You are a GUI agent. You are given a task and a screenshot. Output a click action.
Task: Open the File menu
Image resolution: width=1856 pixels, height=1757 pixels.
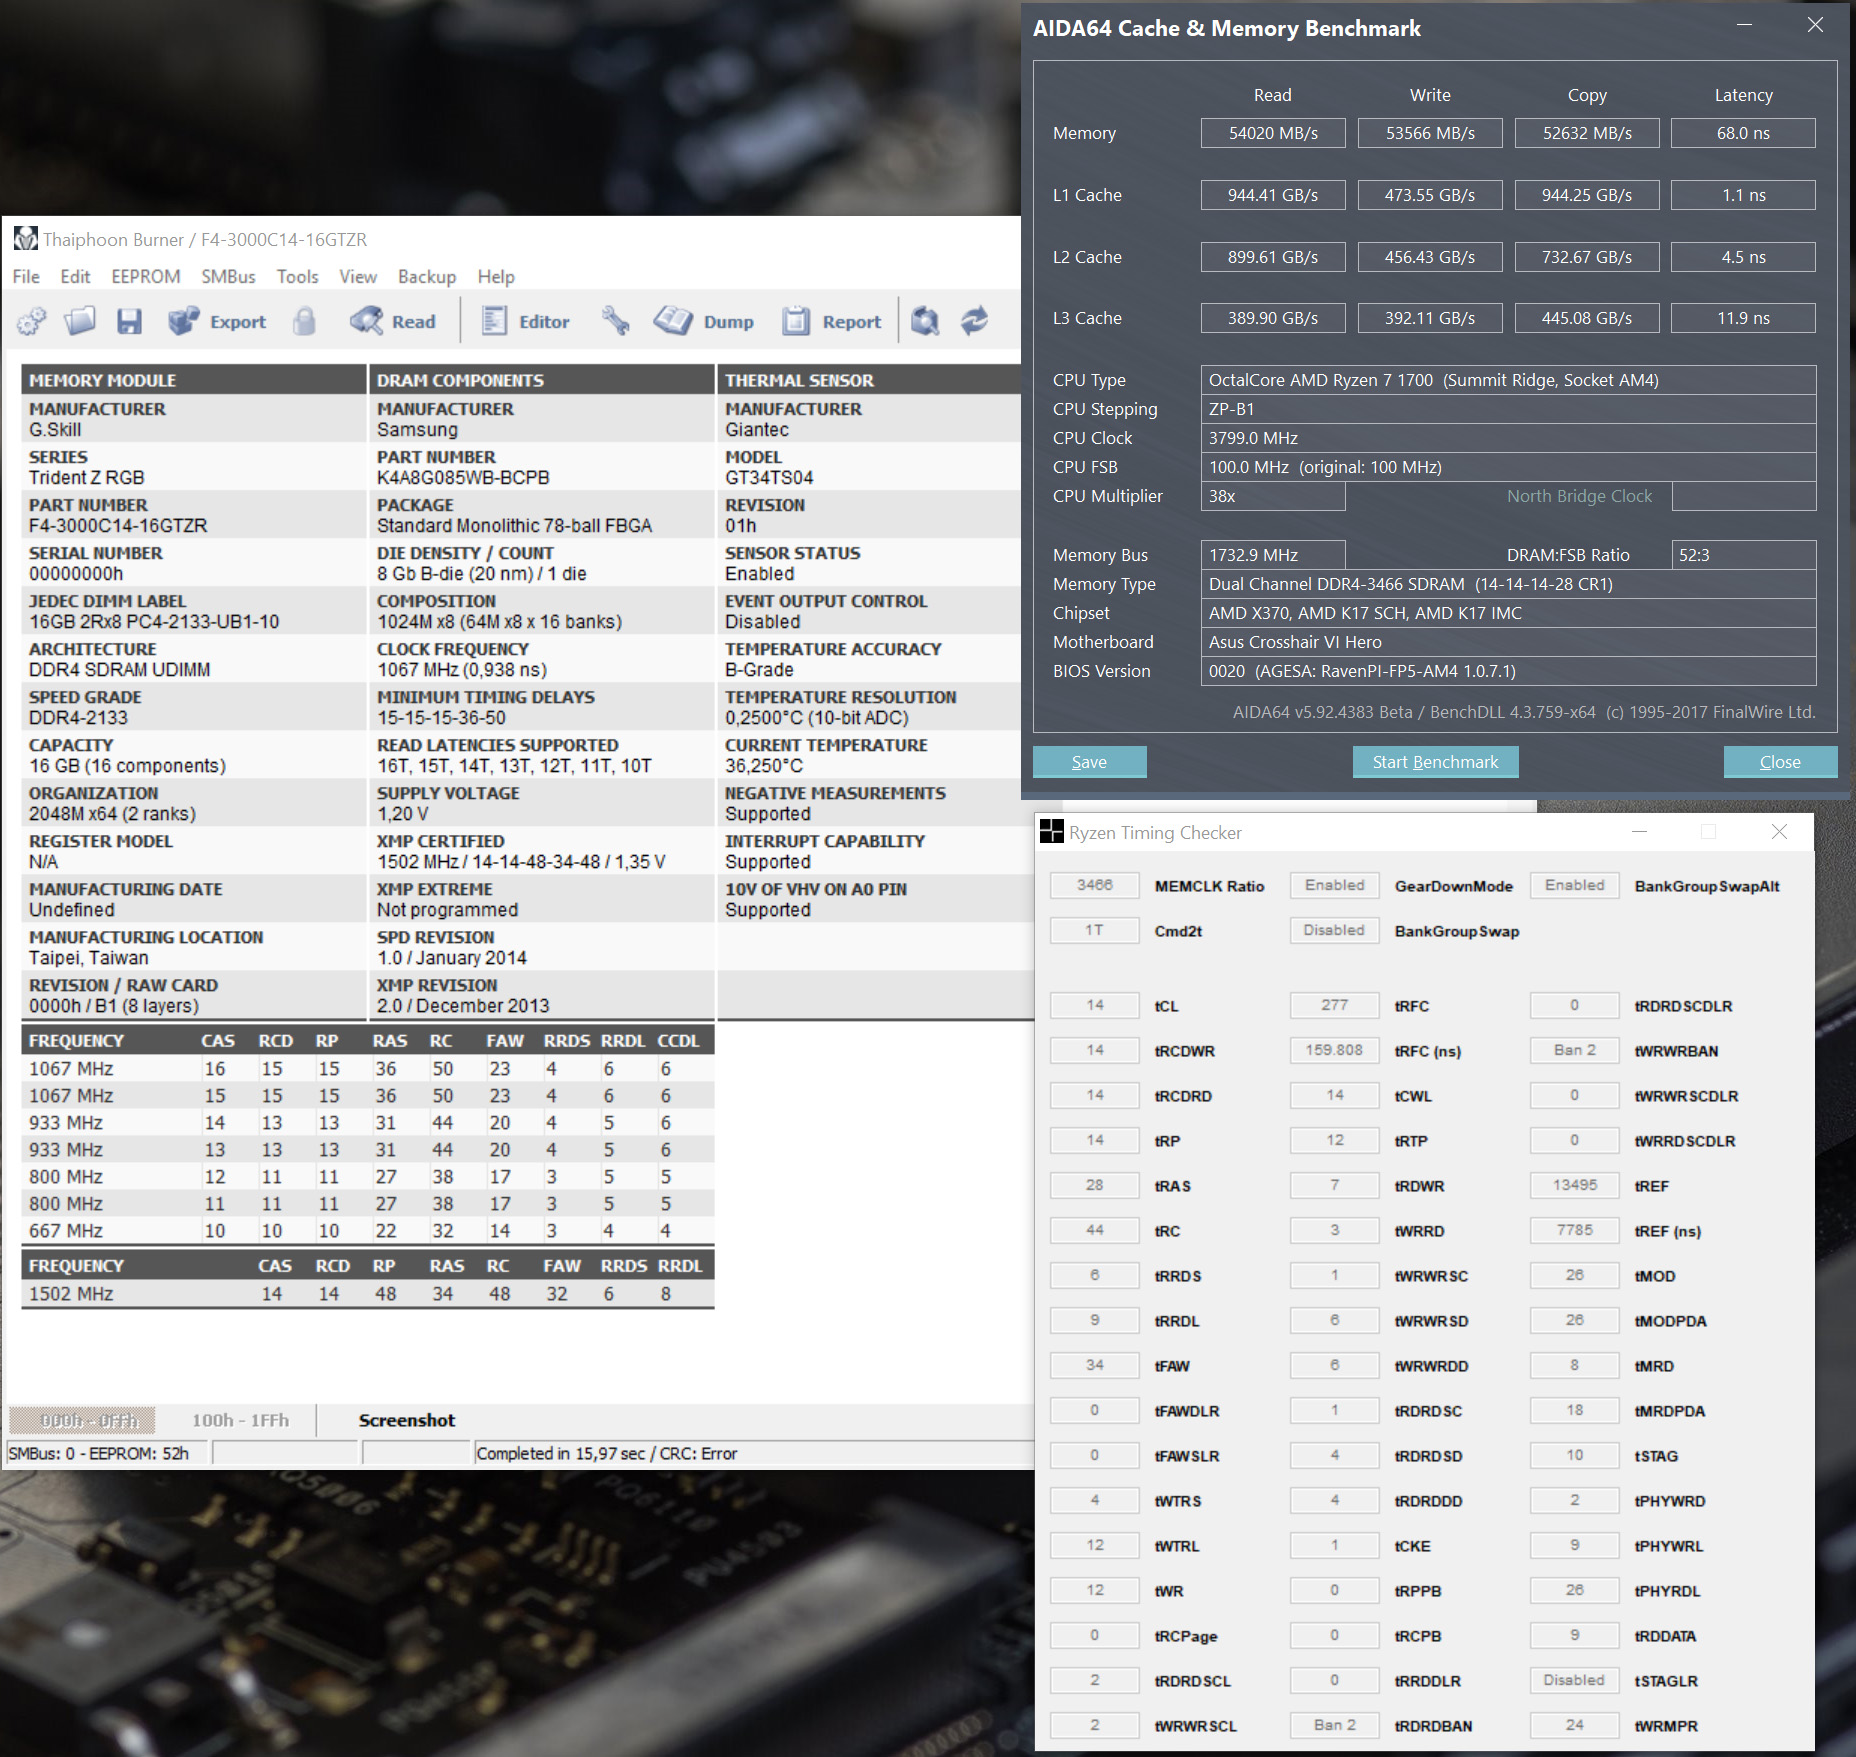click(x=26, y=277)
